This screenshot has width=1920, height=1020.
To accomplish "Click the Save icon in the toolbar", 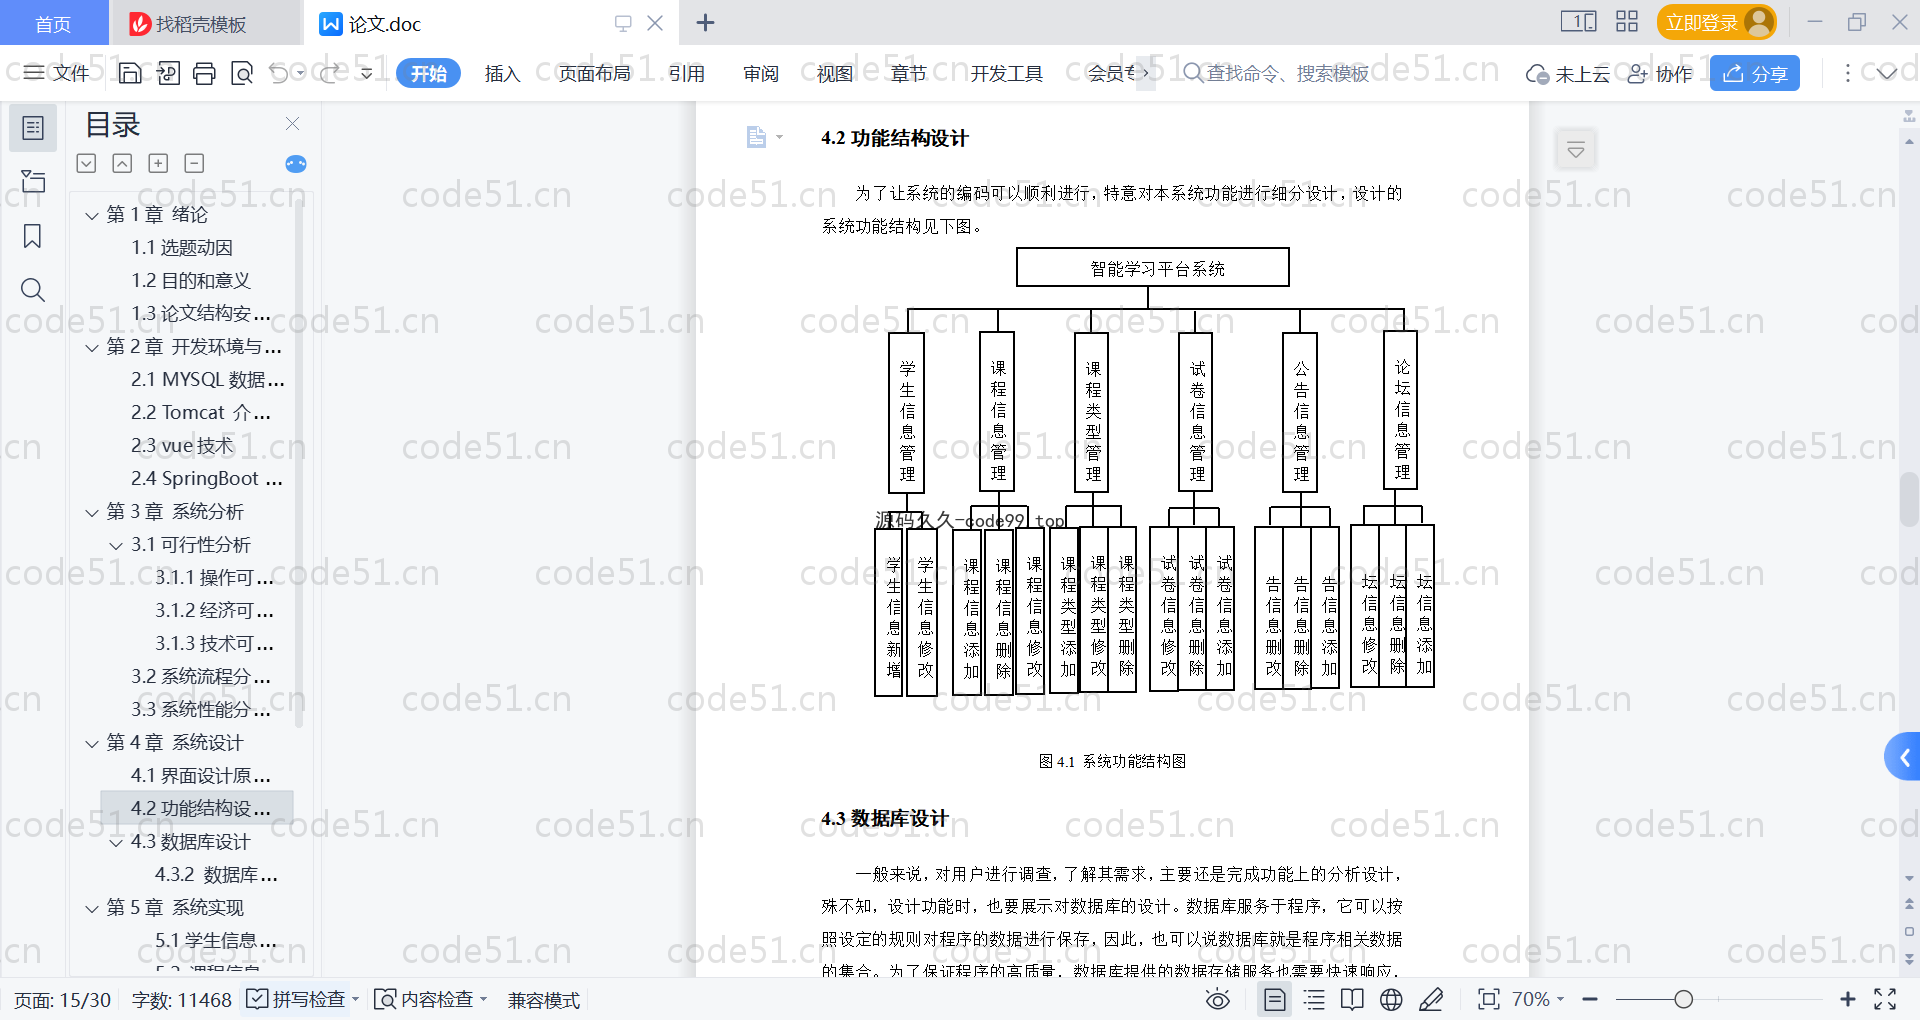I will pos(130,73).
